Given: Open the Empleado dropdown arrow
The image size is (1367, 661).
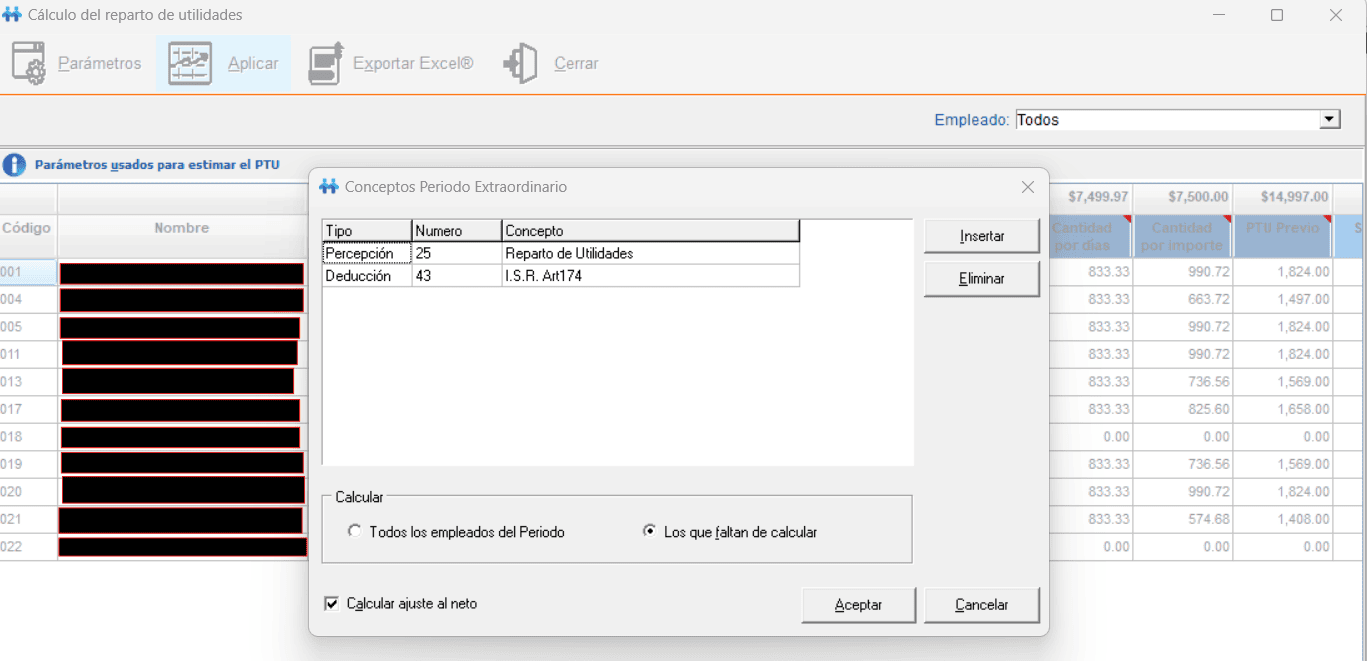Looking at the screenshot, I should coord(1329,119).
